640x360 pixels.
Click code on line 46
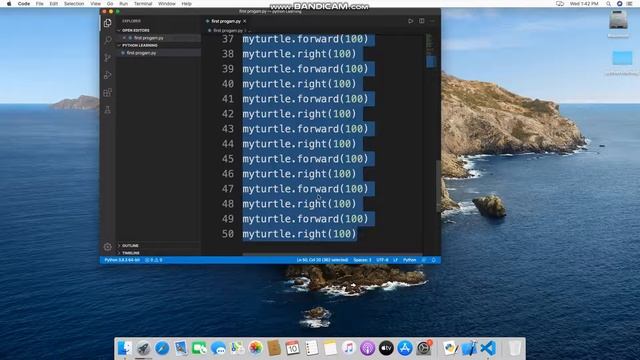click(299, 174)
